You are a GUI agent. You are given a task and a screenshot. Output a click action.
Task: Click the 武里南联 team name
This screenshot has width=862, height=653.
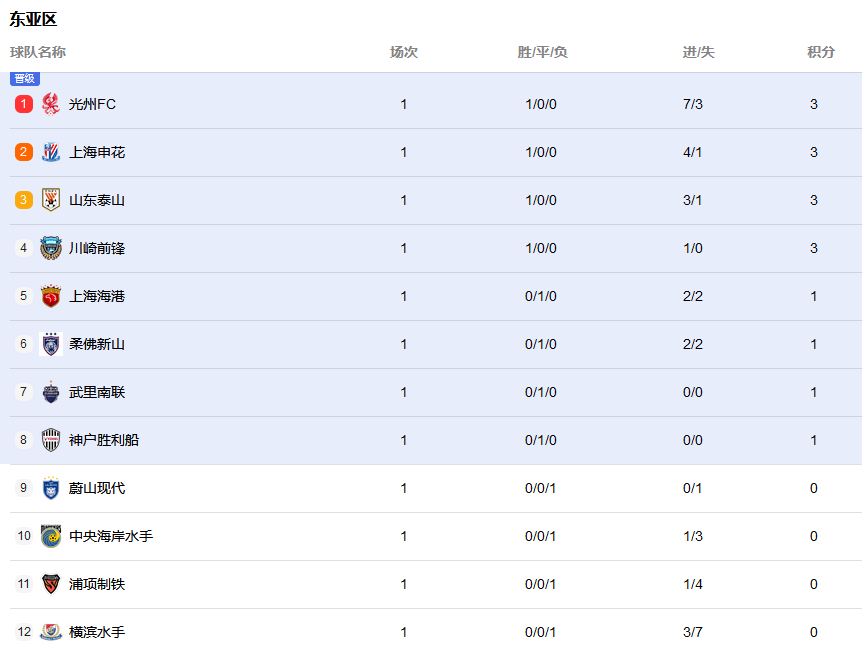[x=97, y=392]
